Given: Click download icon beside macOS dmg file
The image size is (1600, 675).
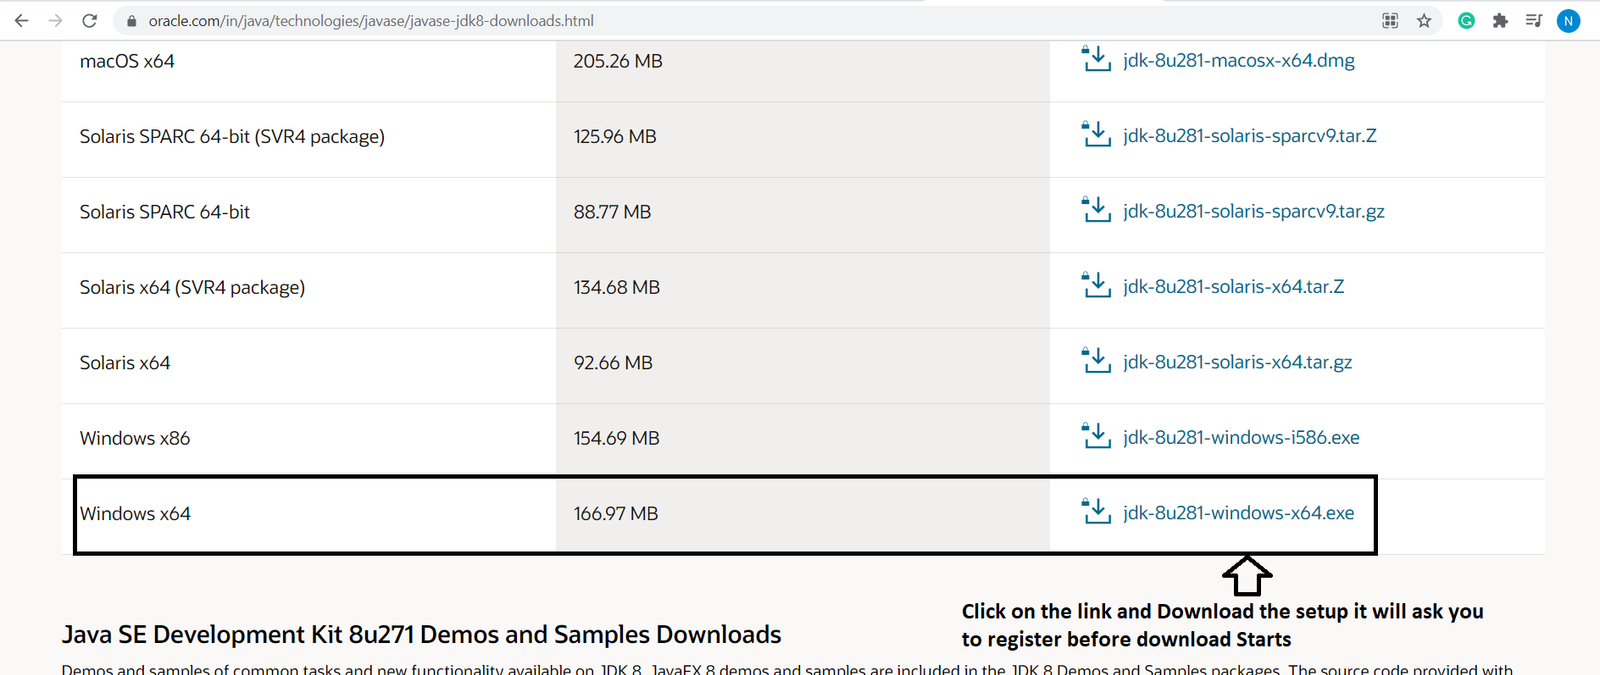Looking at the screenshot, I should pyautogui.click(x=1096, y=59).
